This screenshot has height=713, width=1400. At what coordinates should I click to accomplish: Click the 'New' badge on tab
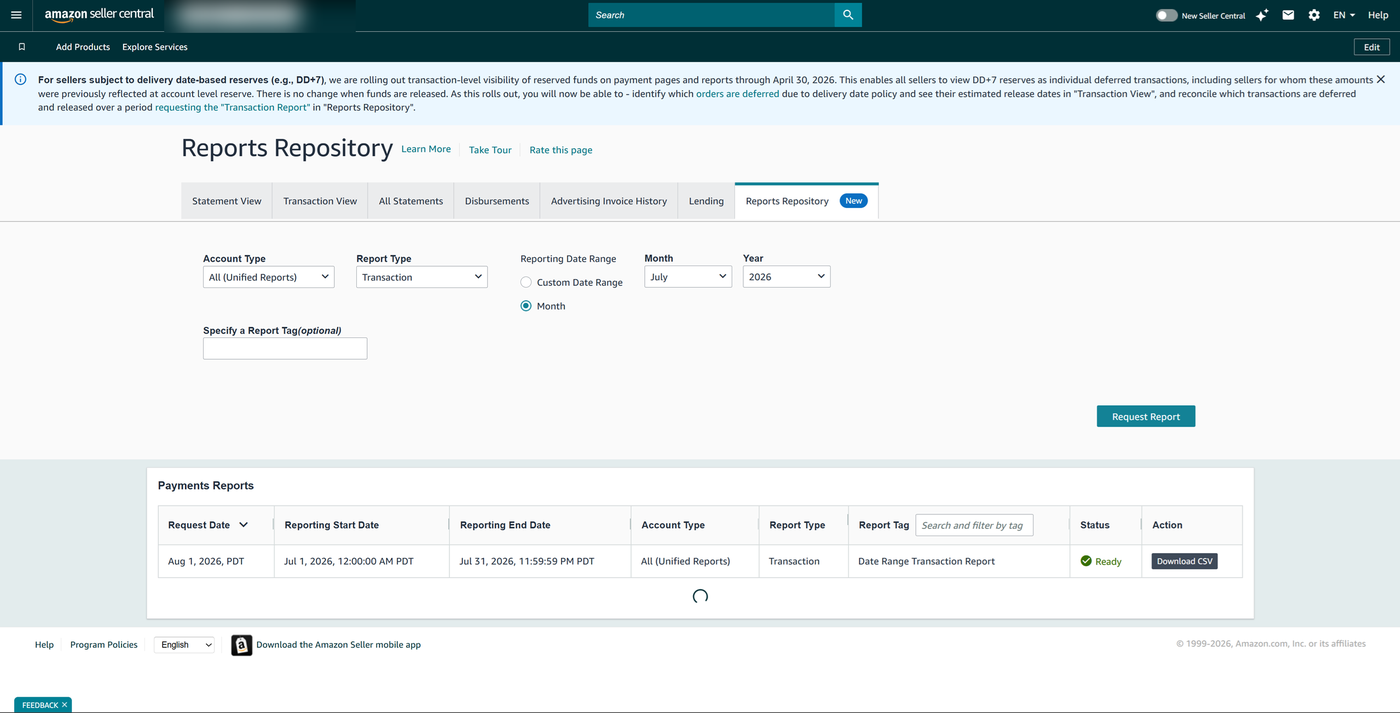[853, 201]
